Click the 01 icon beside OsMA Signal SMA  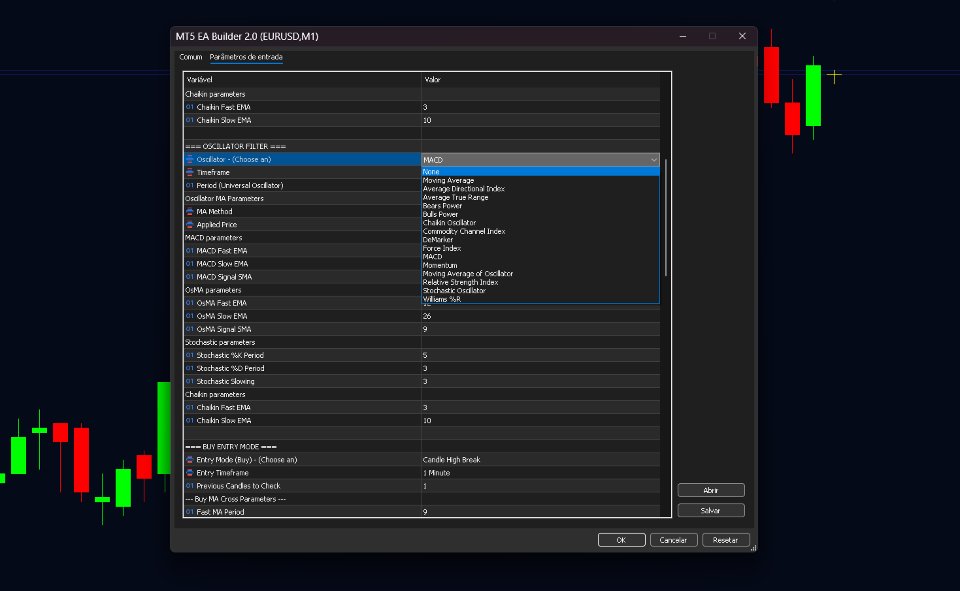coord(190,329)
